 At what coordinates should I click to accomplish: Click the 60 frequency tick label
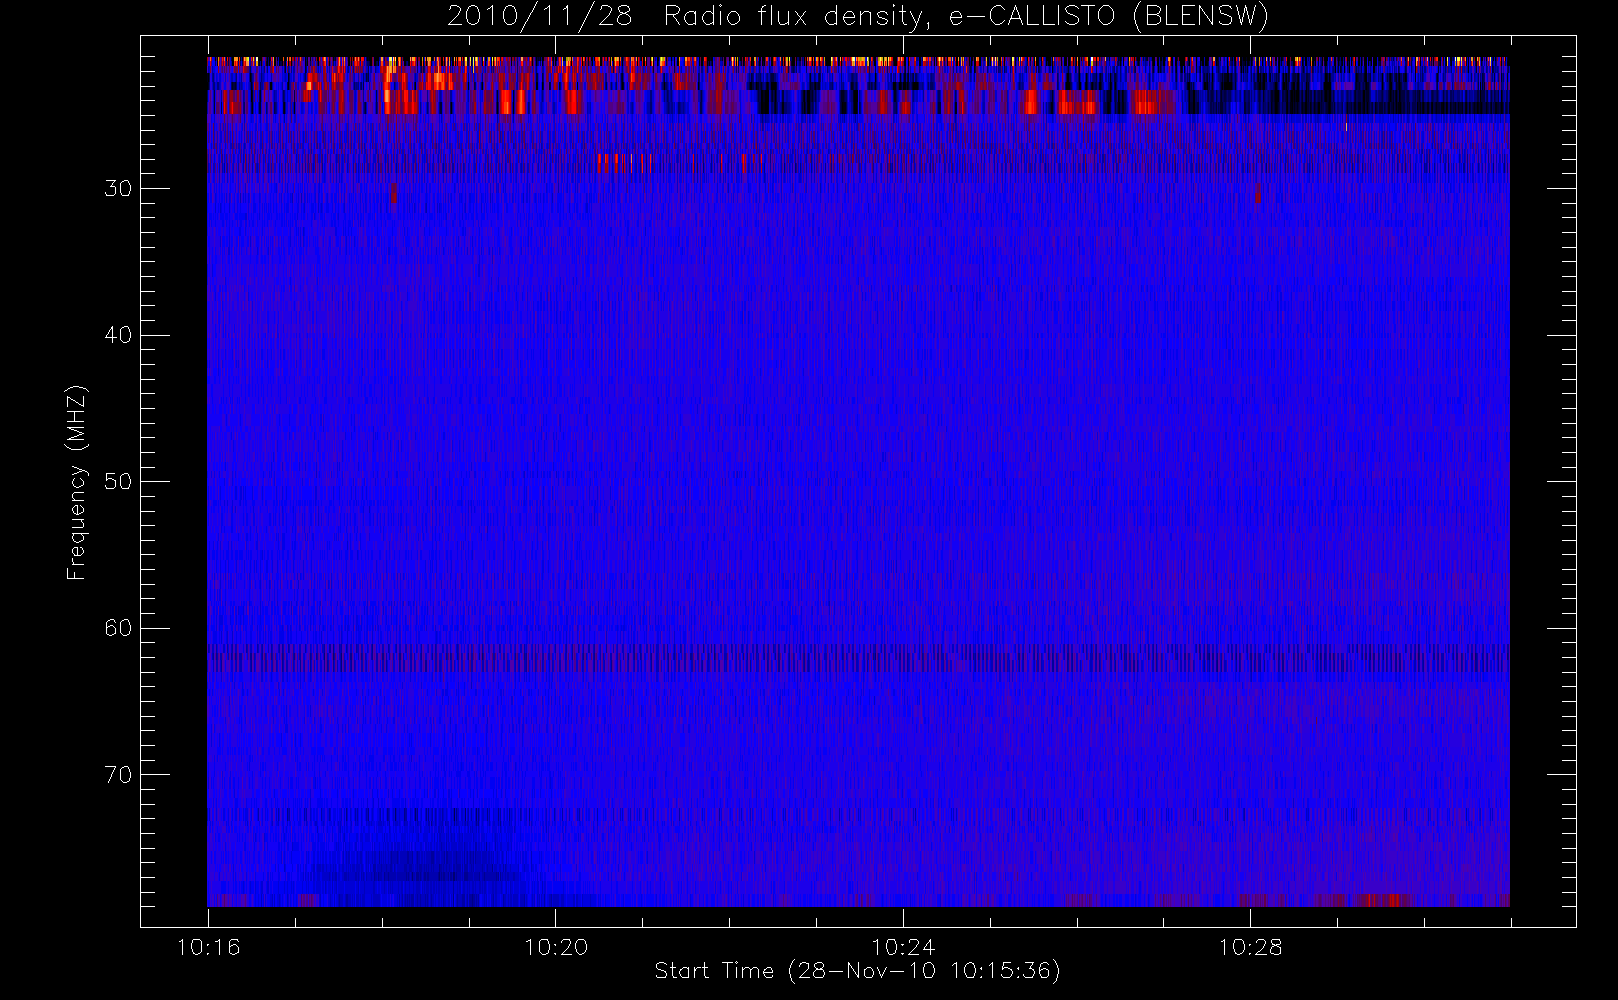(x=118, y=628)
